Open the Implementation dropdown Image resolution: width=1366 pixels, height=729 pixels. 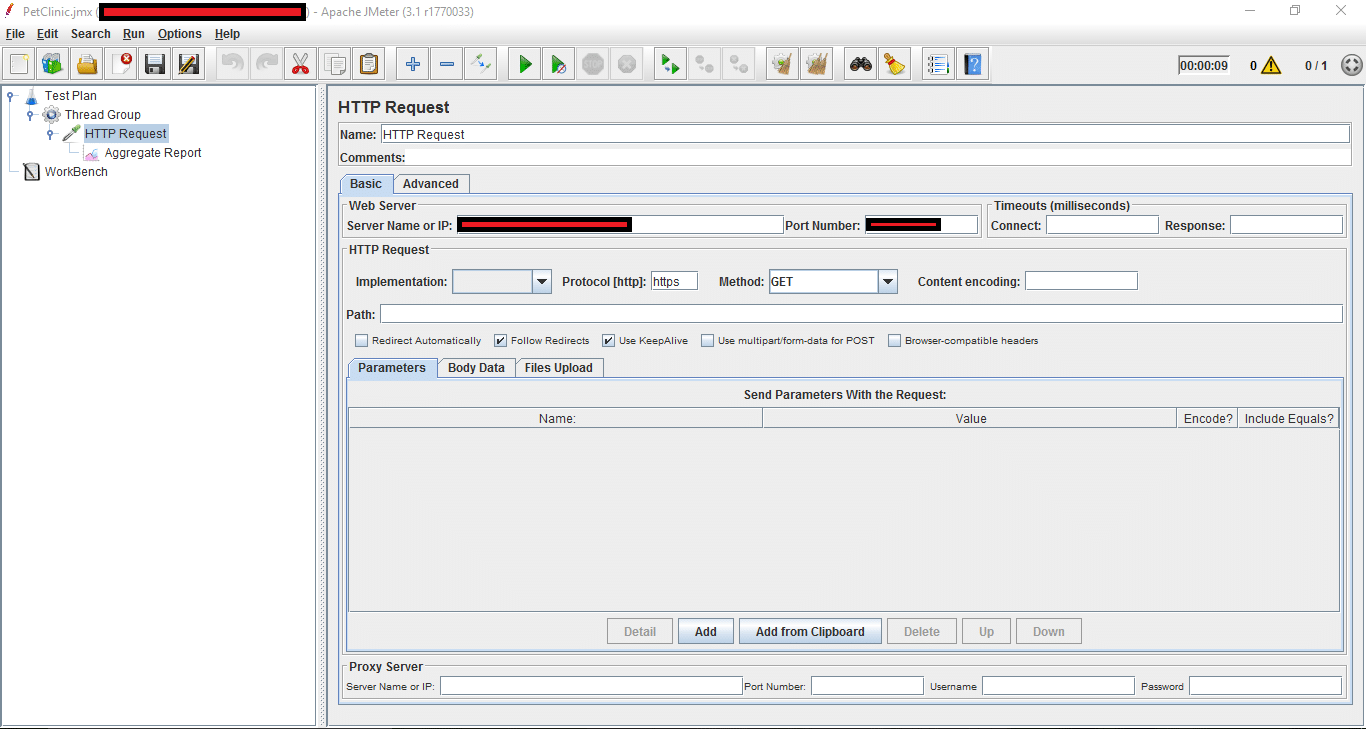[x=541, y=282]
